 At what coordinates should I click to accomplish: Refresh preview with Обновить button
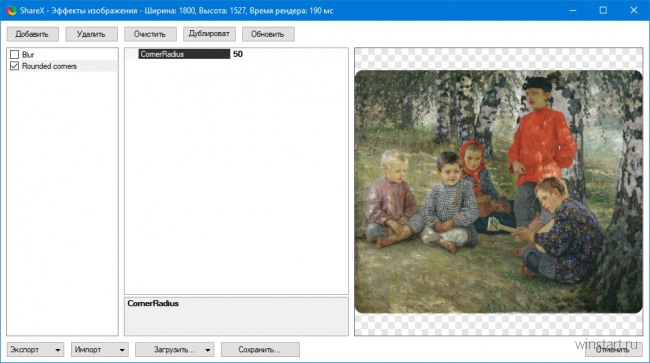tap(268, 34)
